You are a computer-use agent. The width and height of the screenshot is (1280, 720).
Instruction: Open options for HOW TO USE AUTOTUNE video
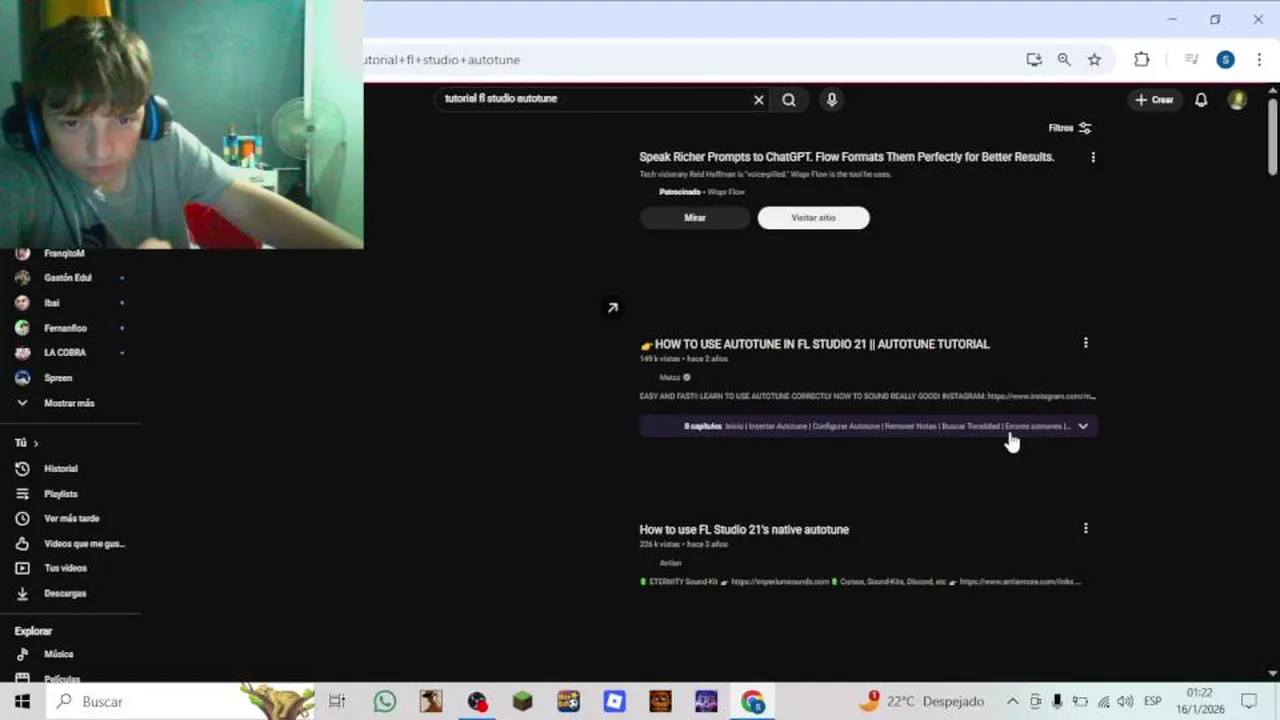tap(1085, 343)
